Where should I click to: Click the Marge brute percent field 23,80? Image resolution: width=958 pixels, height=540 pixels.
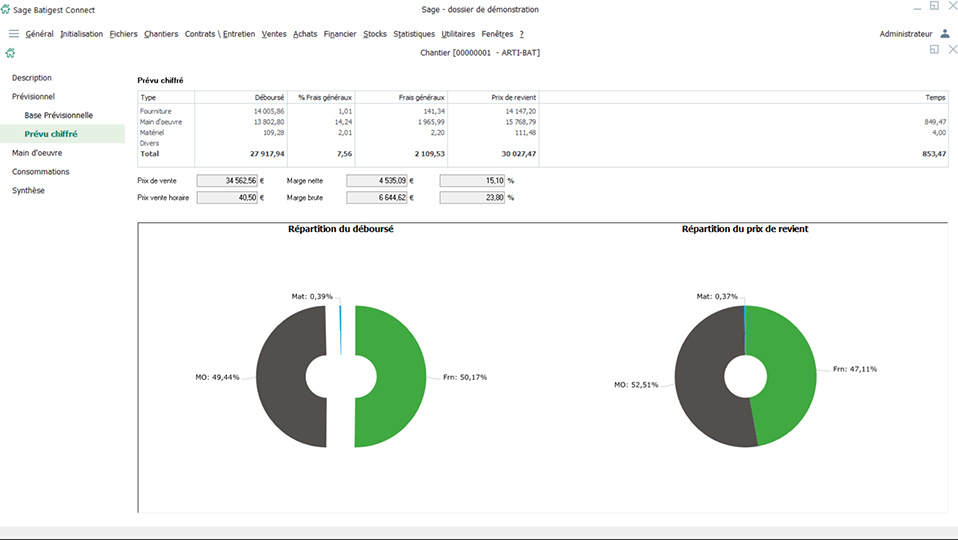pyautogui.click(x=472, y=198)
